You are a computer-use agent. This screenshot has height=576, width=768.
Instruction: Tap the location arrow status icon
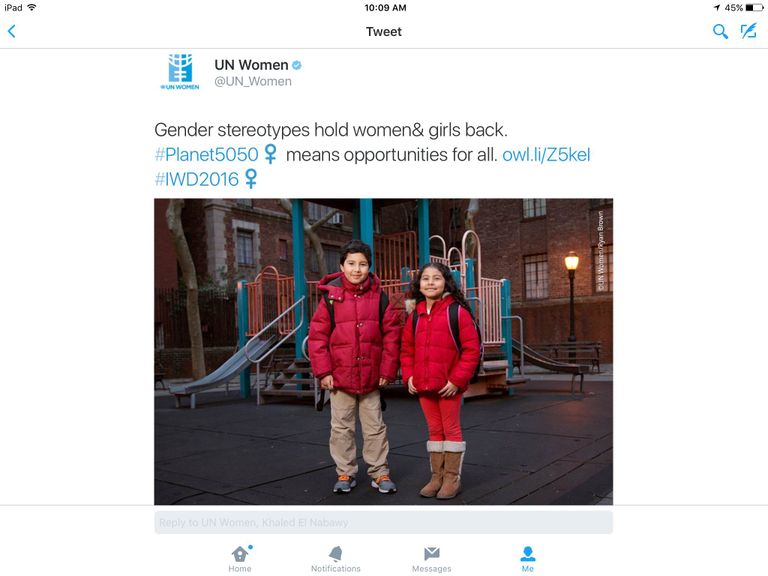pos(716,8)
